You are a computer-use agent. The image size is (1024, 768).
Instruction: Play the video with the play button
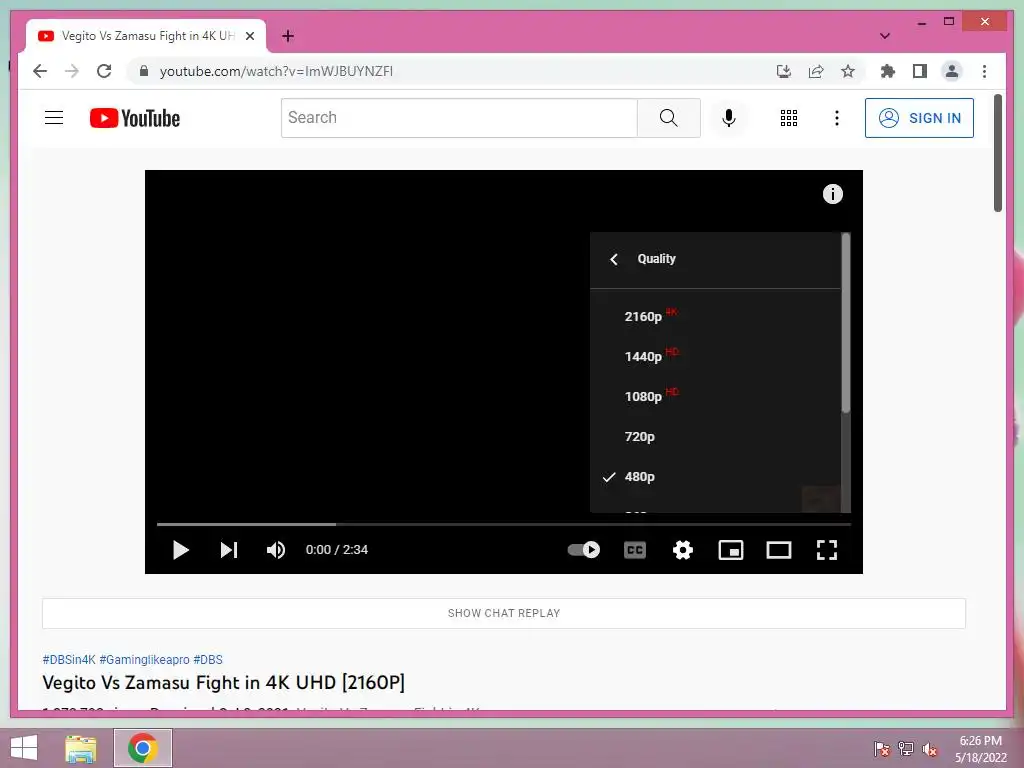pyautogui.click(x=180, y=550)
